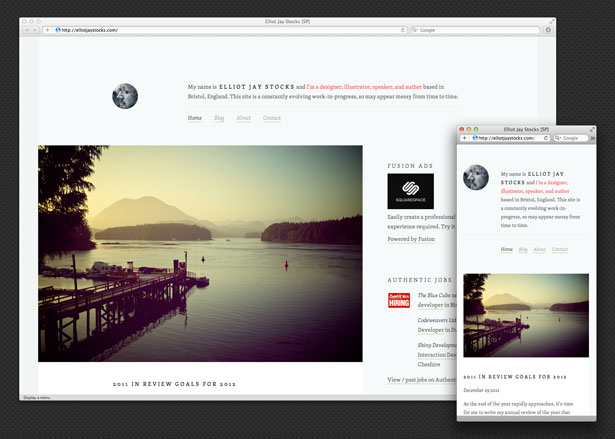The height and width of the screenshot is (439, 615).
Task: Click the fullscreen arrows in small window
Action: pos(592,129)
